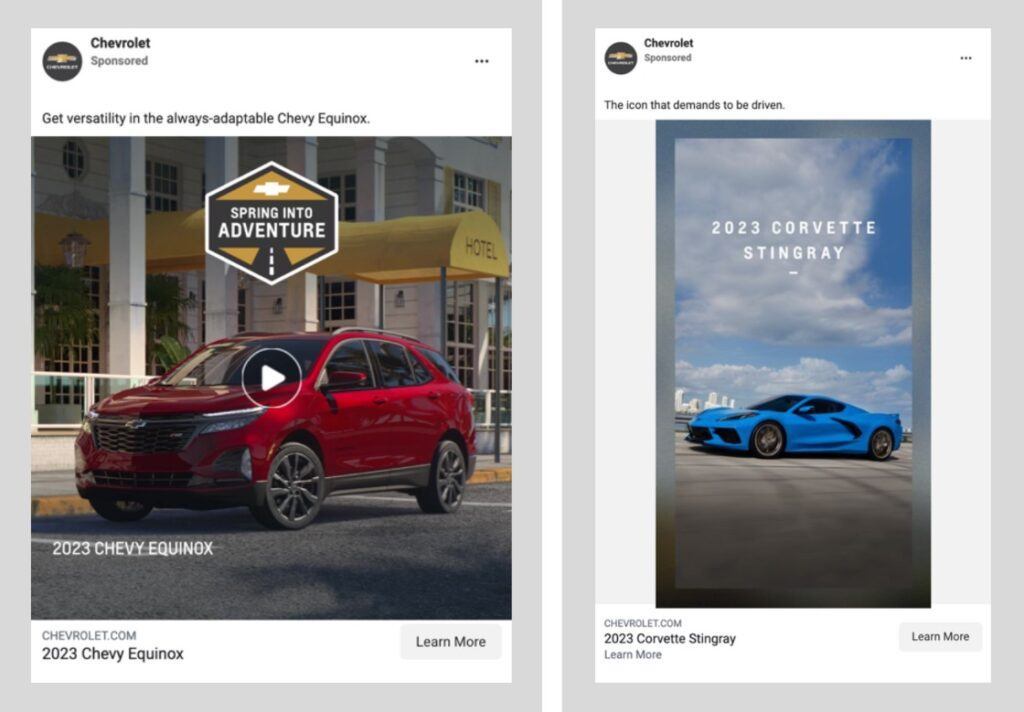Click the Spring Into Adventure badge
This screenshot has width=1024, height=712.
click(271, 223)
